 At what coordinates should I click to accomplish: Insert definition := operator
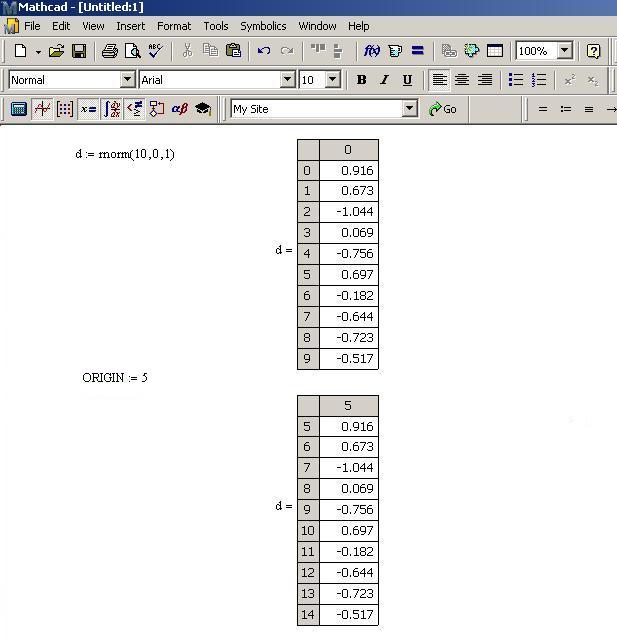[566, 109]
